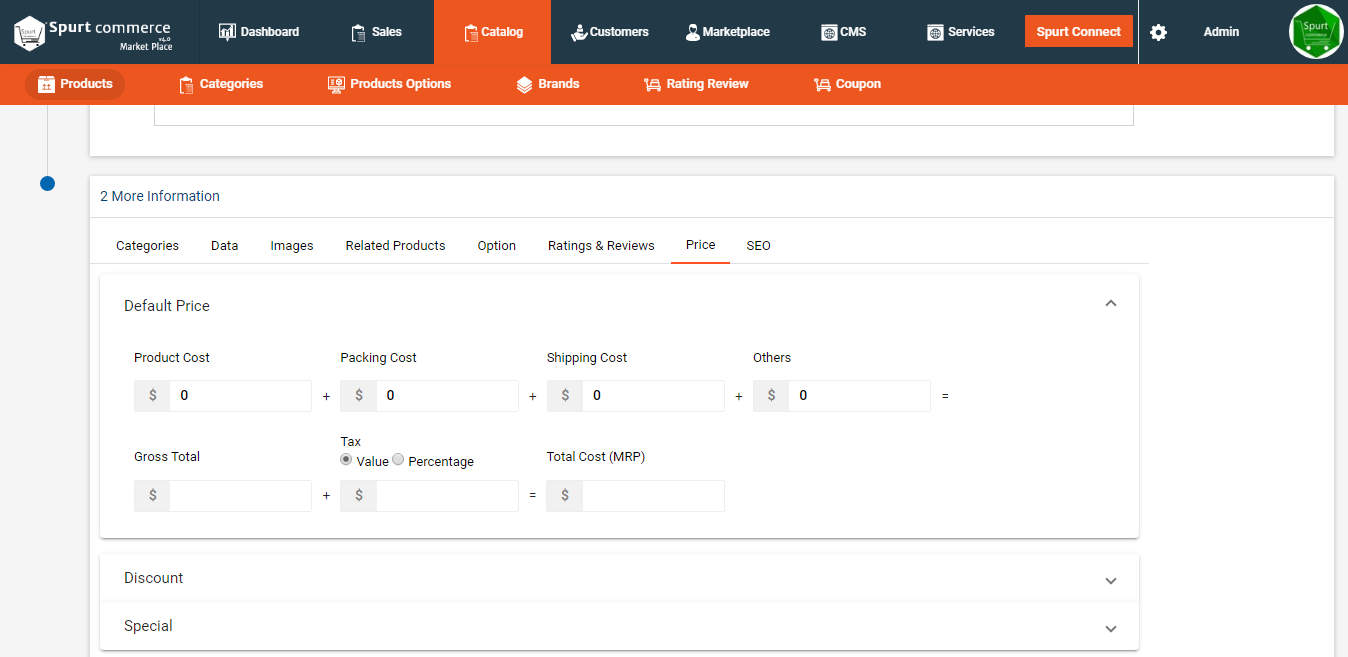Switch to the Data tab
This screenshot has height=657, width=1348.
(x=224, y=245)
